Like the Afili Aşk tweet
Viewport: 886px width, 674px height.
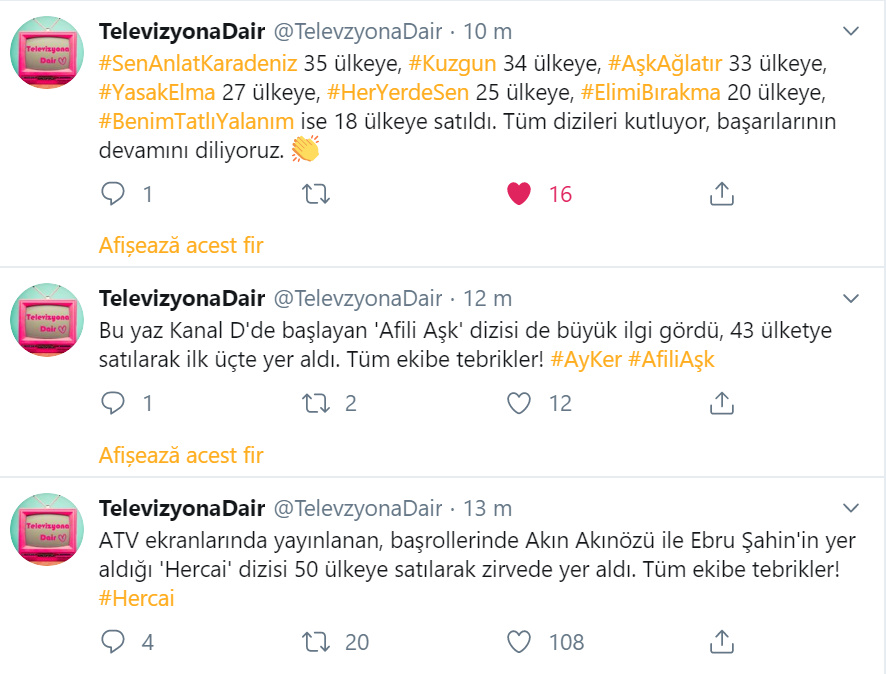point(519,403)
